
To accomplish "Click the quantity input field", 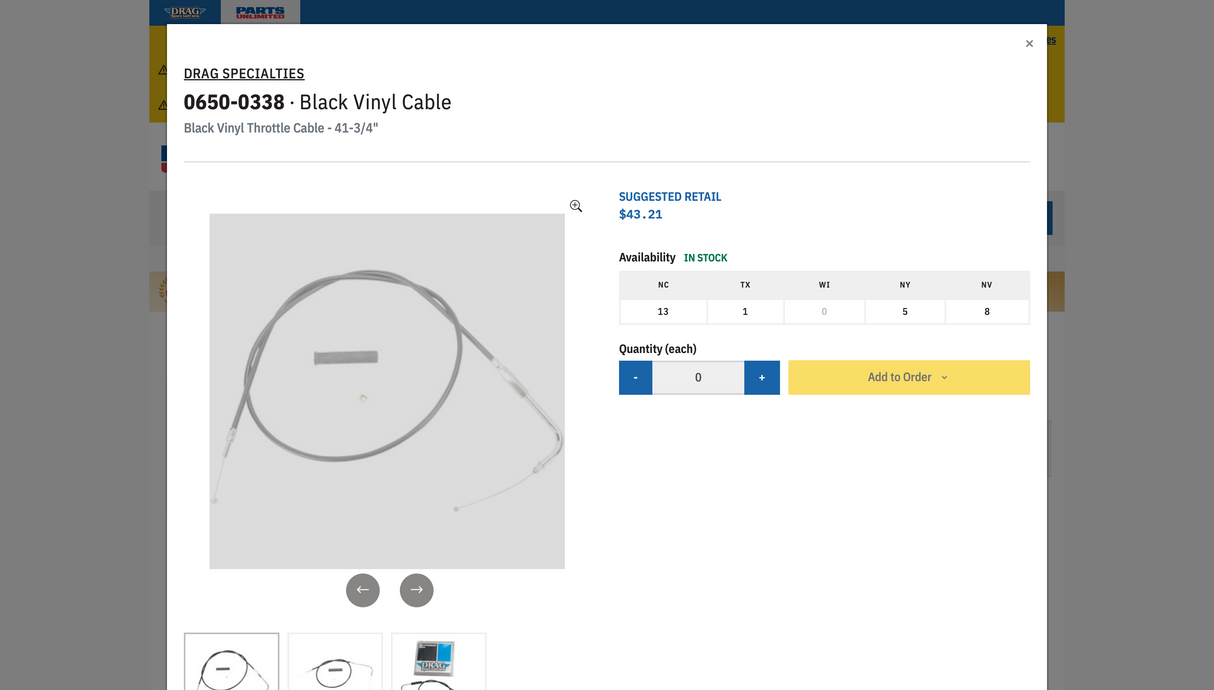I will click(698, 377).
